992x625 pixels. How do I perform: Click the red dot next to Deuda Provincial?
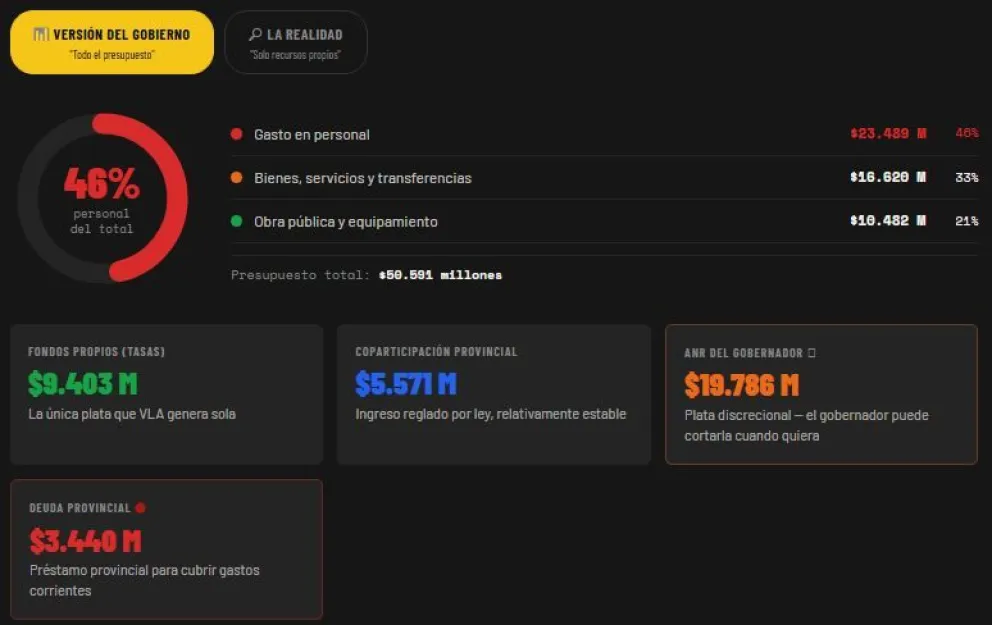pos(140,508)
